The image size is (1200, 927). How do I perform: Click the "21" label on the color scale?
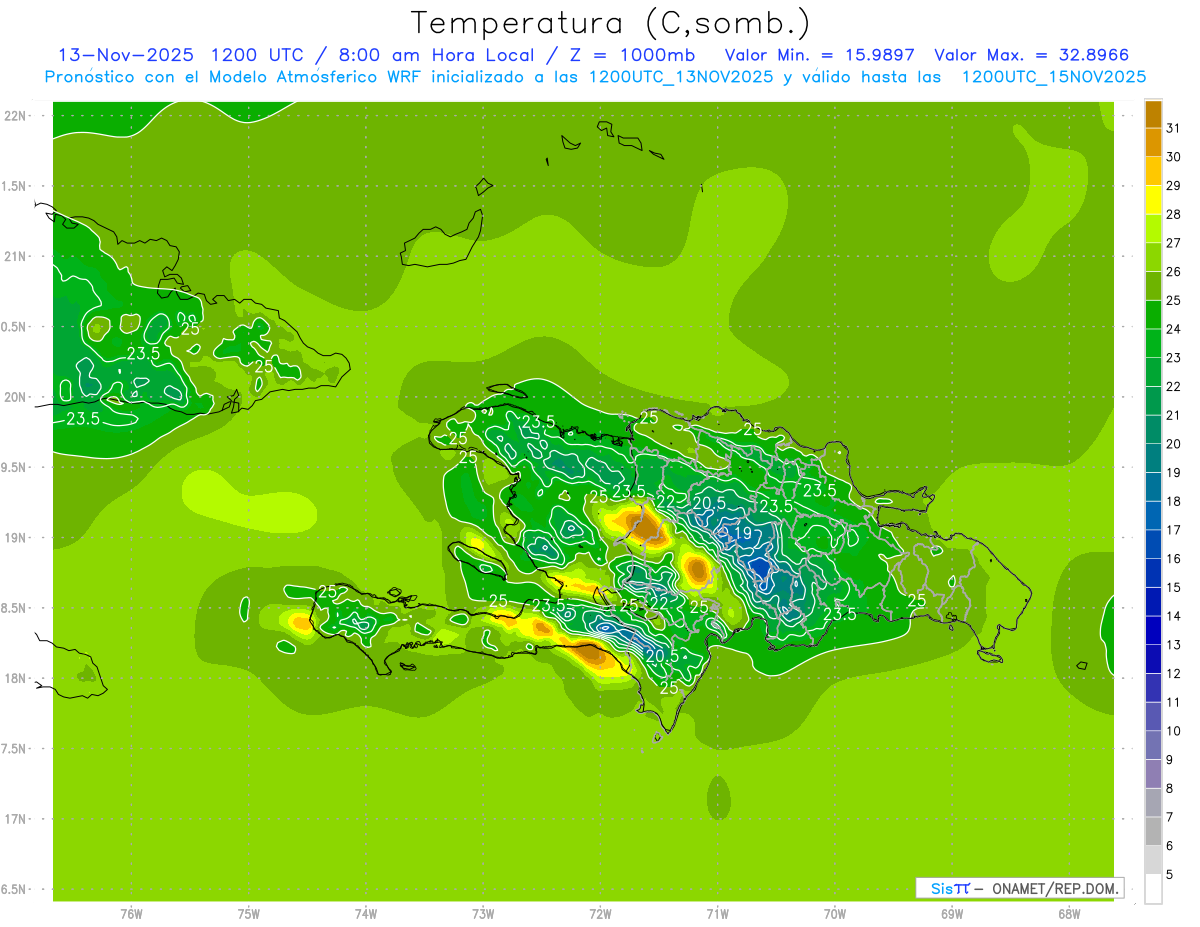[1174, 415]
